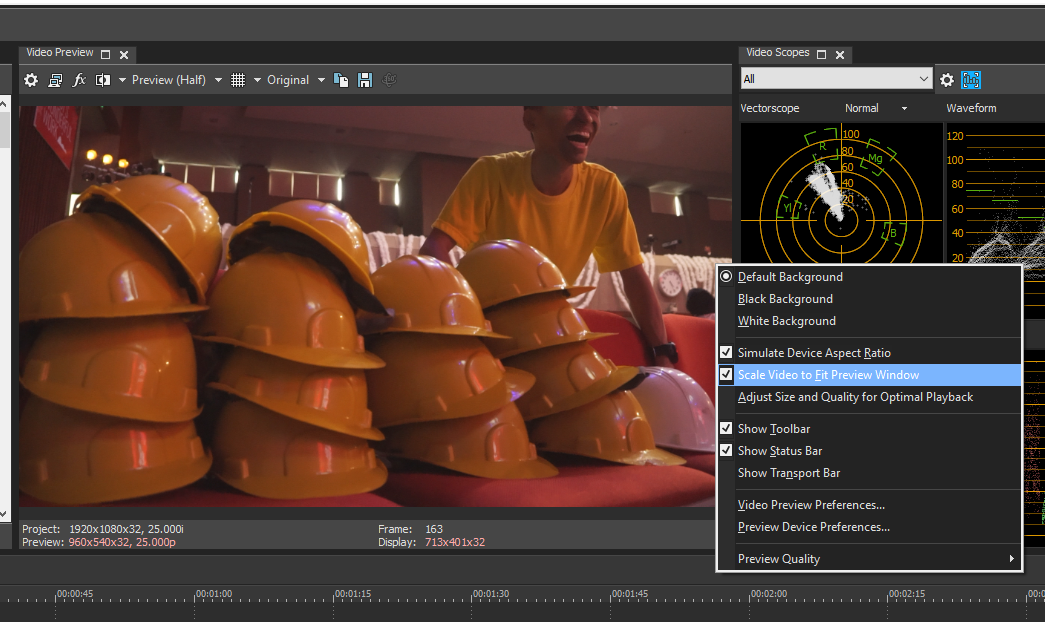1045x622 pixels.
Task: Open Video Preview Preferences...
Action: point(811,505)
